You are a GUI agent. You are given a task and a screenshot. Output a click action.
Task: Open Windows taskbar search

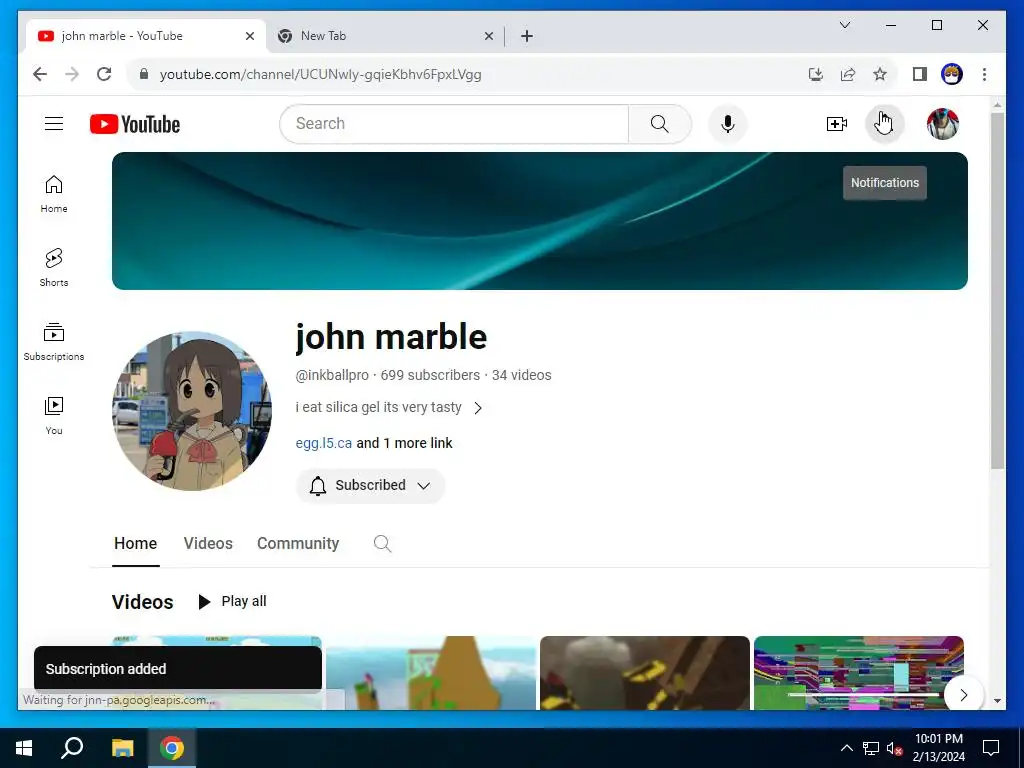click(x=72, y=748)
